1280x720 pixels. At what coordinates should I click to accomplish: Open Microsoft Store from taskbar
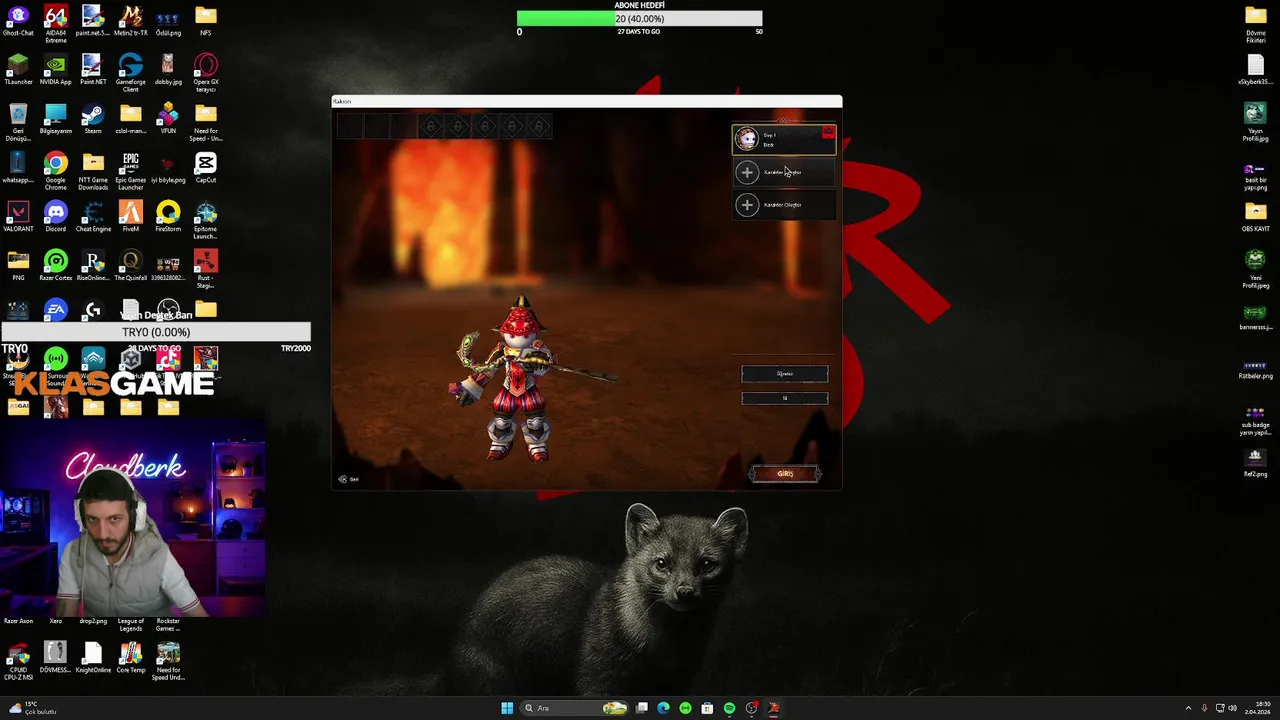point(707,708)
